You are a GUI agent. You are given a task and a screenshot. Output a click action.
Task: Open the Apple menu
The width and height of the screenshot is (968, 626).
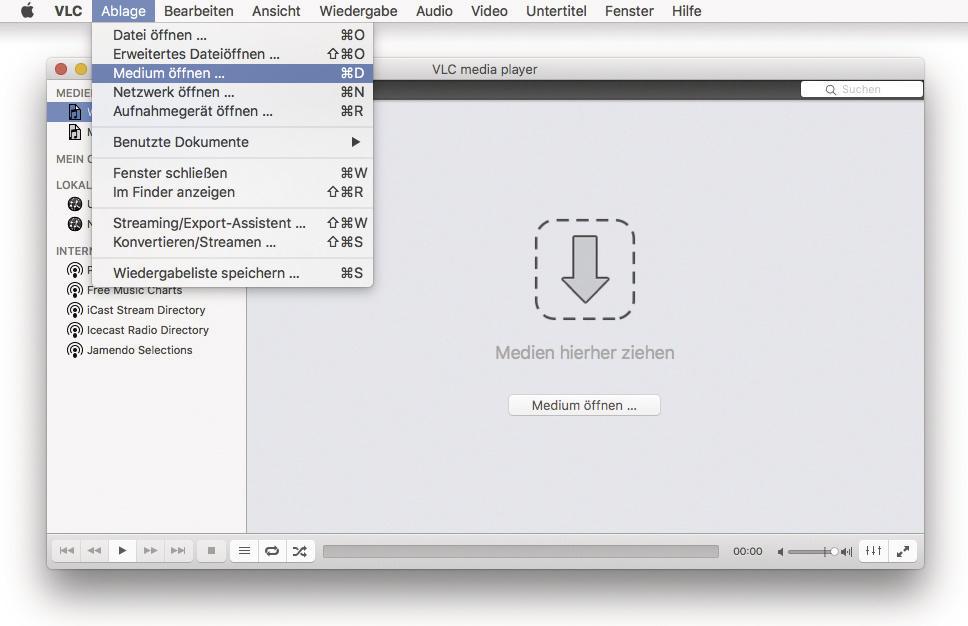27,10
